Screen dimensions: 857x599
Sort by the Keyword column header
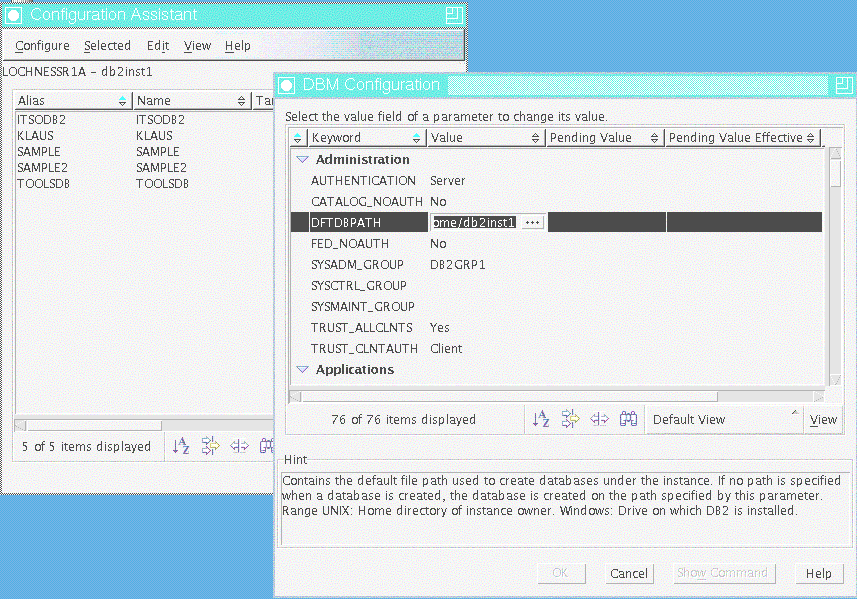[360, 138]
